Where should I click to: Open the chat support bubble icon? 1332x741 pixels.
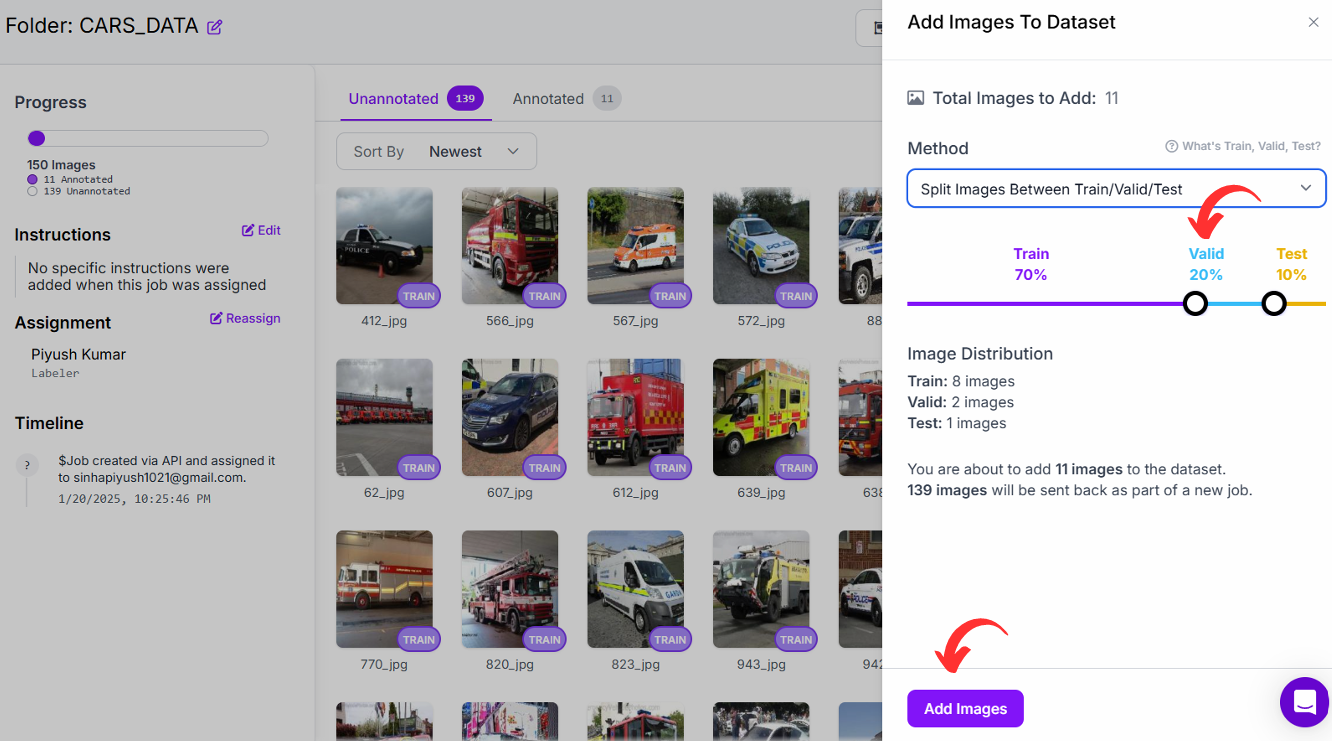[1304, 702]
